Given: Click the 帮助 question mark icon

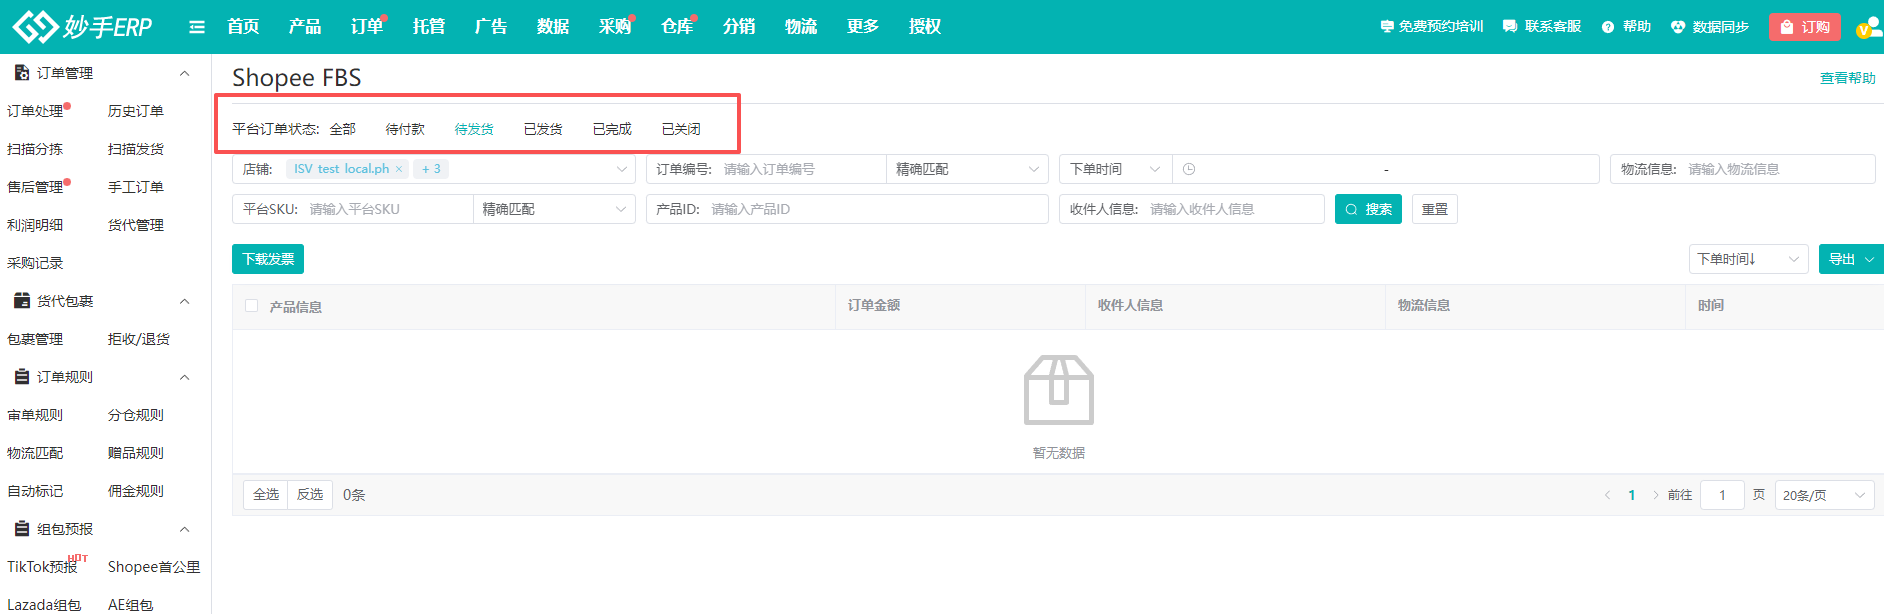Looking at the screenshot, I should click(x=1608, y=27).
